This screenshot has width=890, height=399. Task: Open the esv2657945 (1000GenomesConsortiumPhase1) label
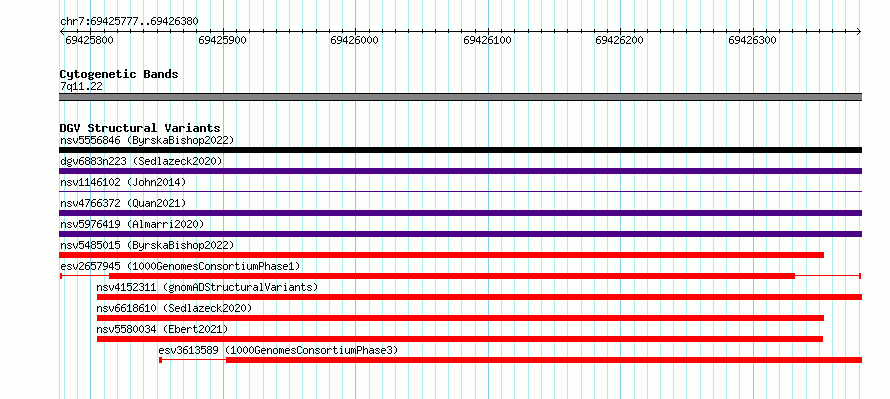[180, 266]
